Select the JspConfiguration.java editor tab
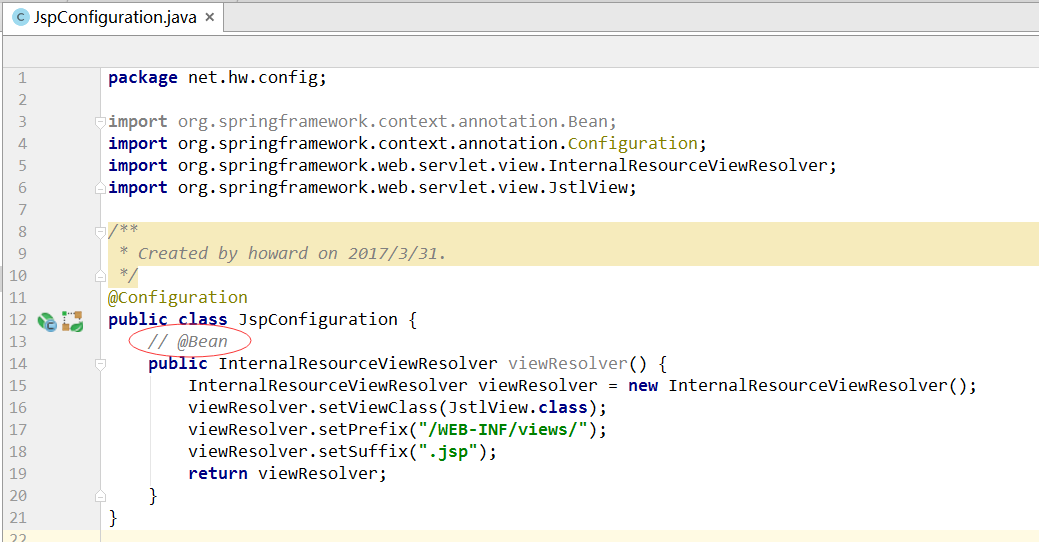1039x542 pixels. coord(114,17)
